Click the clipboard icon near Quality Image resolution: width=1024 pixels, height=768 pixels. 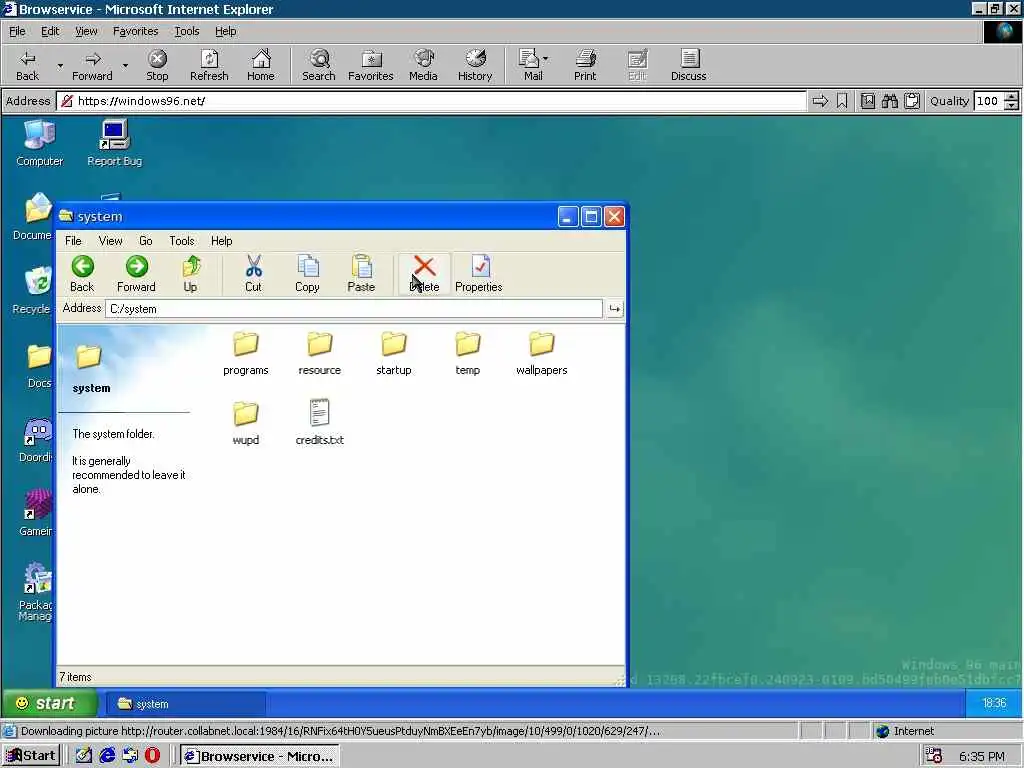[x=912, y=101]
